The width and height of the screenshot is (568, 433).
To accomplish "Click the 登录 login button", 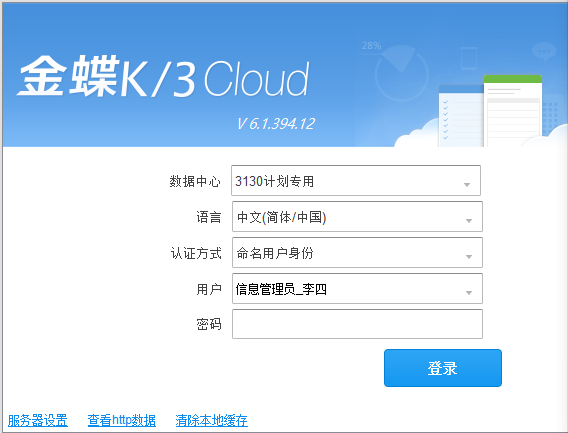I will point(443,368).
